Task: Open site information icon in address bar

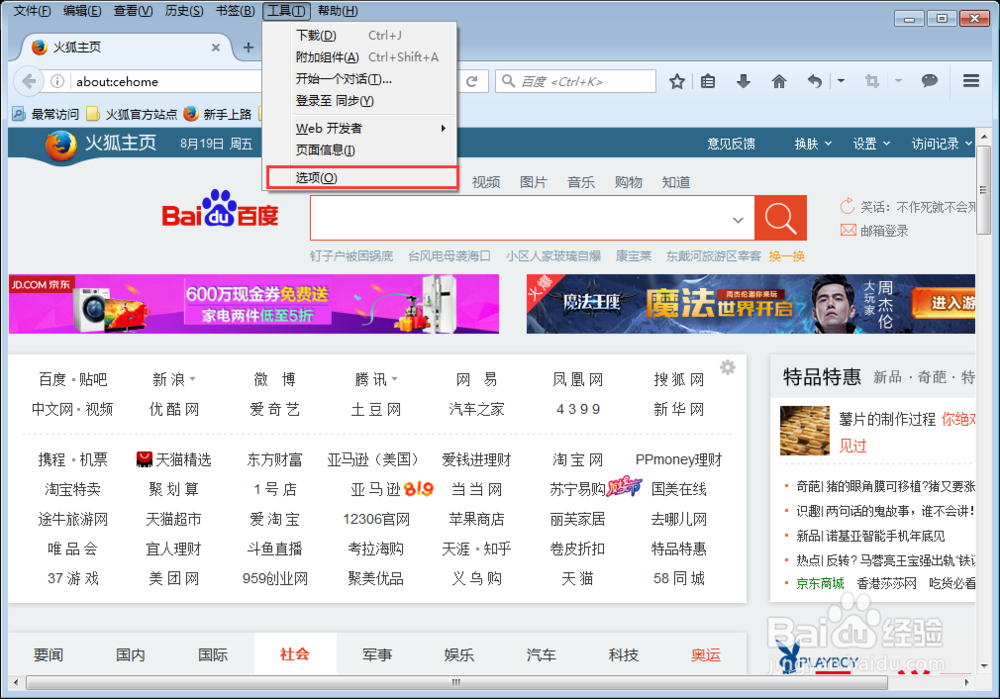Action: coord(57,81)
